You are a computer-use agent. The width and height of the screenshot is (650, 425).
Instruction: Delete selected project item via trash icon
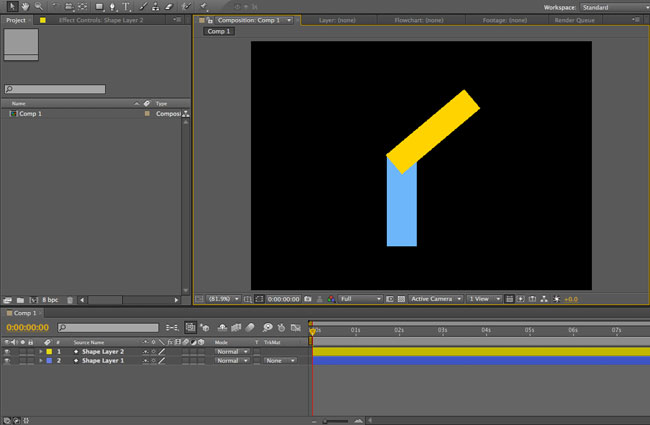[x=70, y=300]
